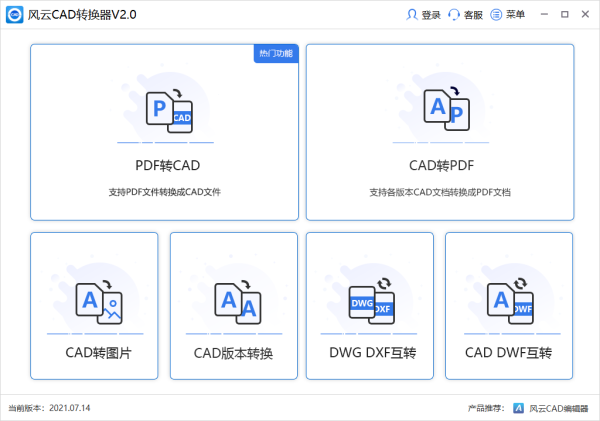
Task: Click the PDF转CAD title text
Action: click(168, 165)
